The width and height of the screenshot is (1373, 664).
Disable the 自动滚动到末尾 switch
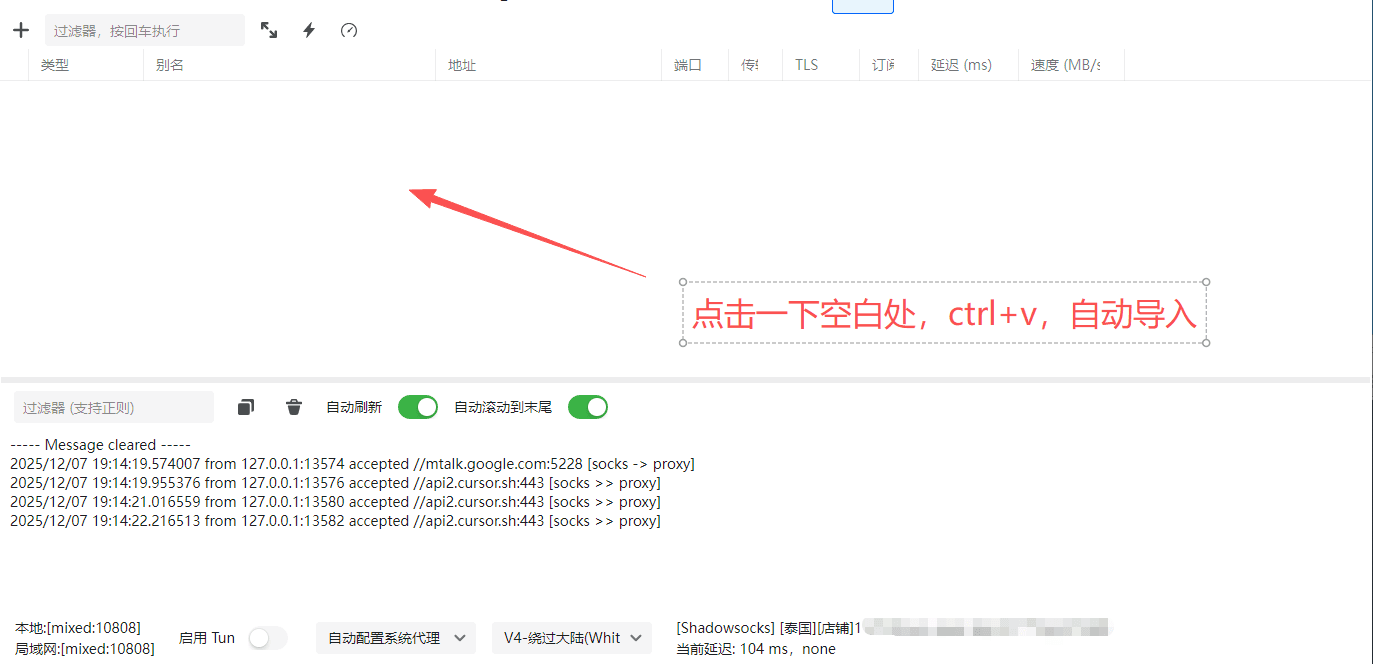pos(588,407)
